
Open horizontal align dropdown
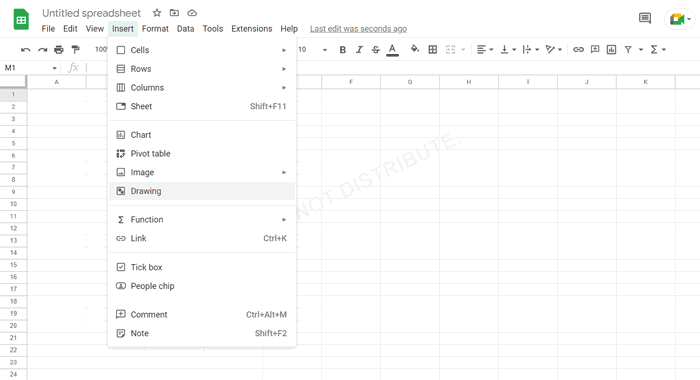click(x=485, y=50)
